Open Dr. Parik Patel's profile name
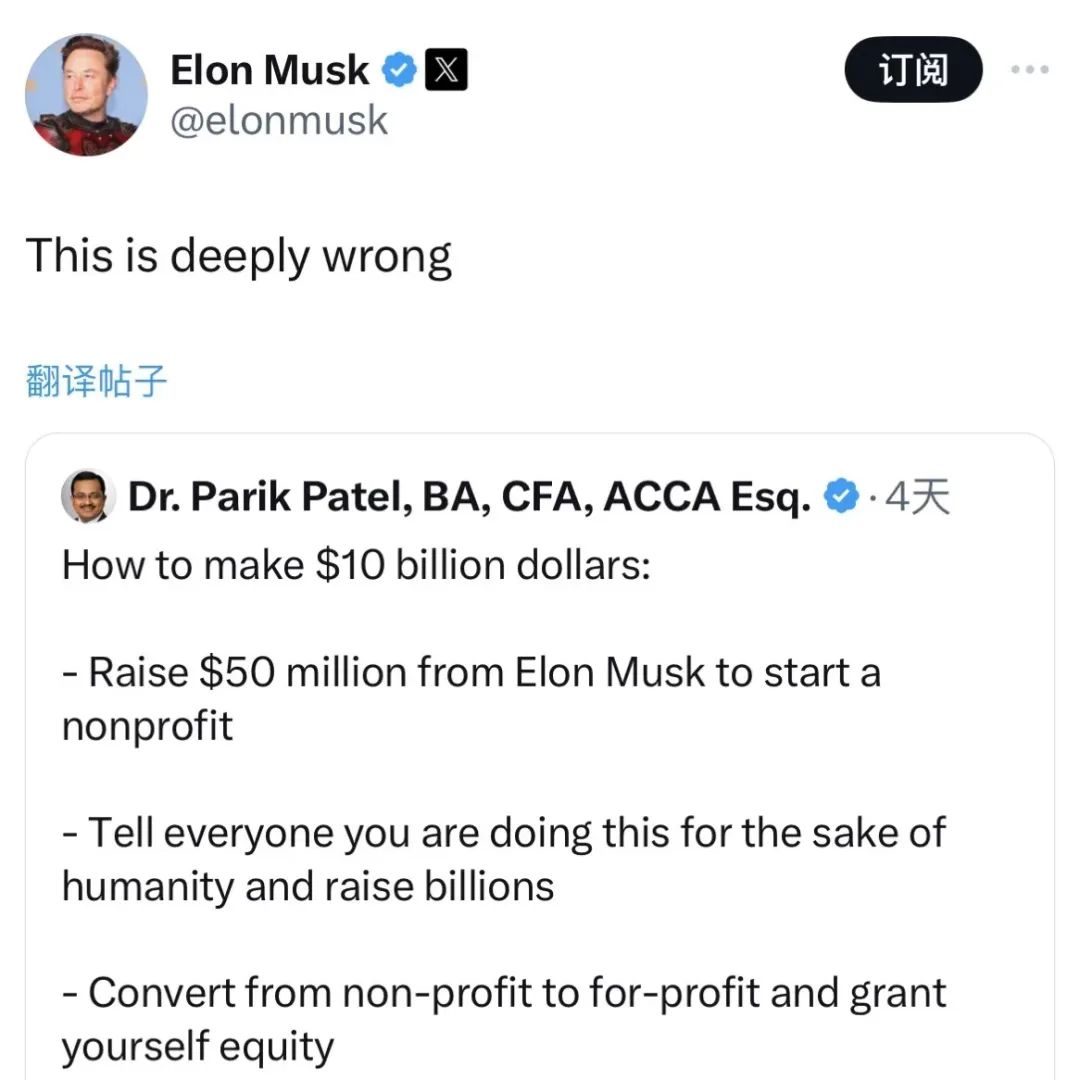Screen dimensions: 1080x1080 (468, 497)
